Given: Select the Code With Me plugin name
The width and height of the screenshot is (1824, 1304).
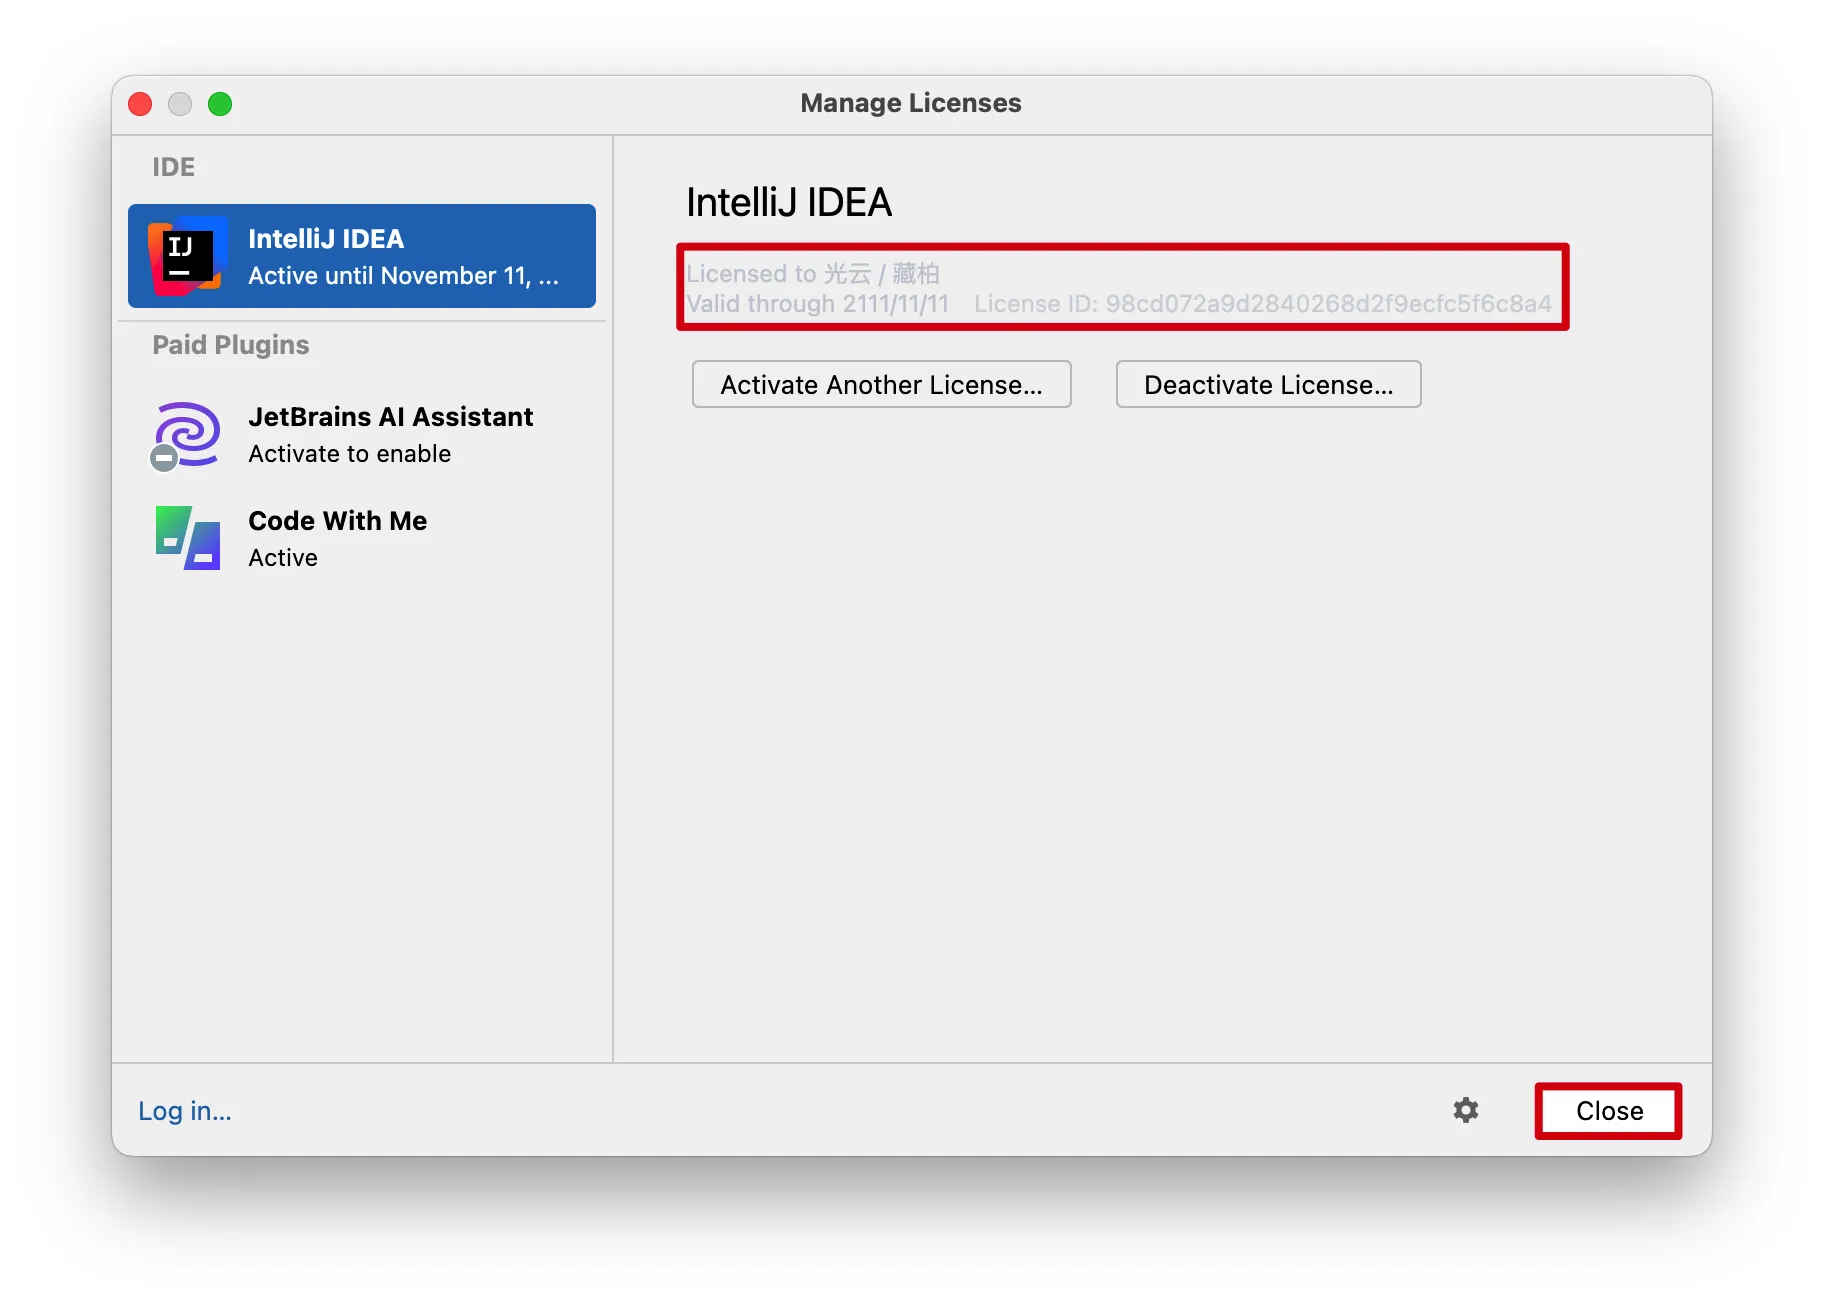Looking at the screenshot, I should [x=337, y=521].
